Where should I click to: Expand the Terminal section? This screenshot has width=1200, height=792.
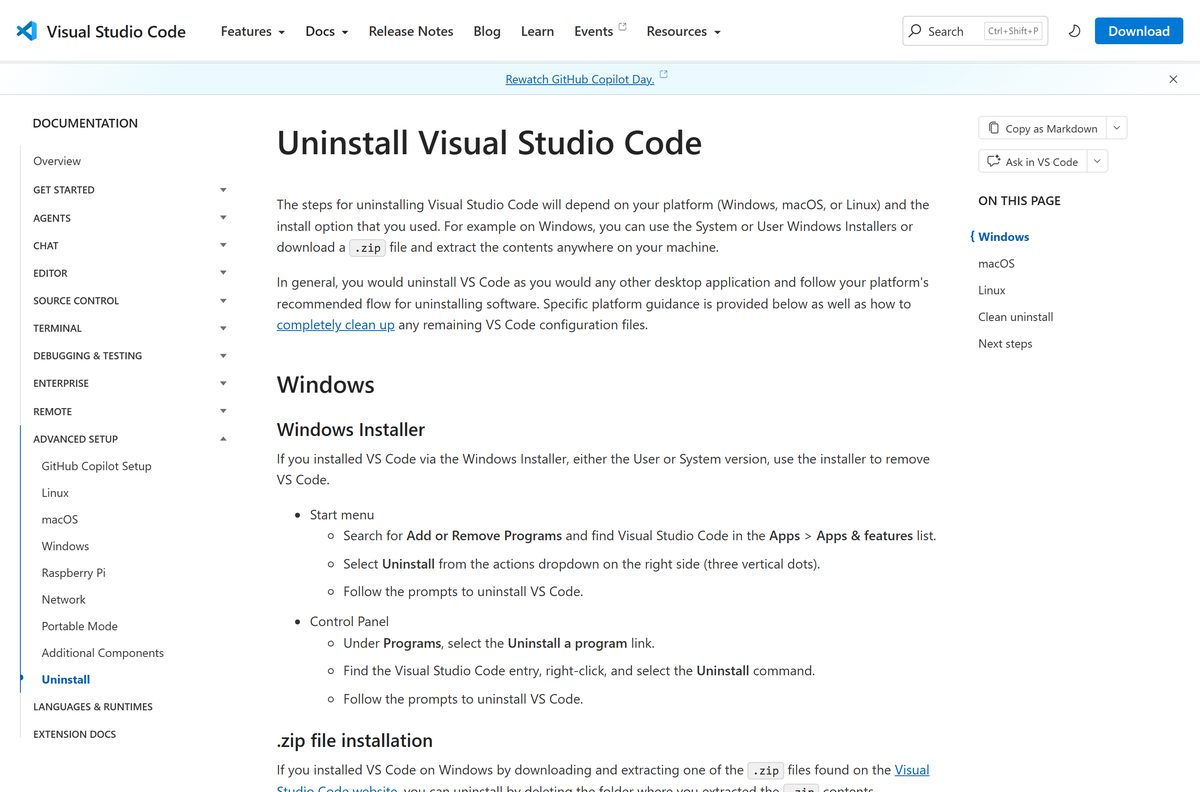(x=223, y=328)
